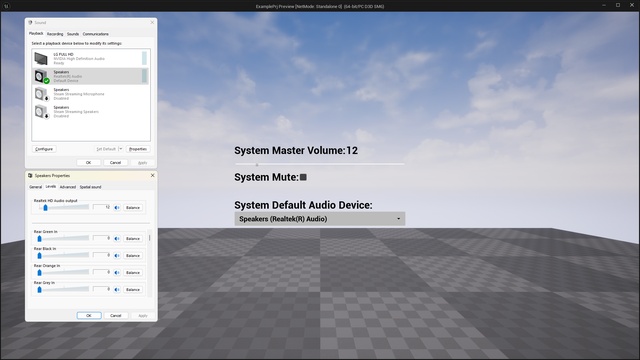The width and height of the screenshot is (640, 360).
Task: Open the Spatial sound tab
Action: point(90,187)
